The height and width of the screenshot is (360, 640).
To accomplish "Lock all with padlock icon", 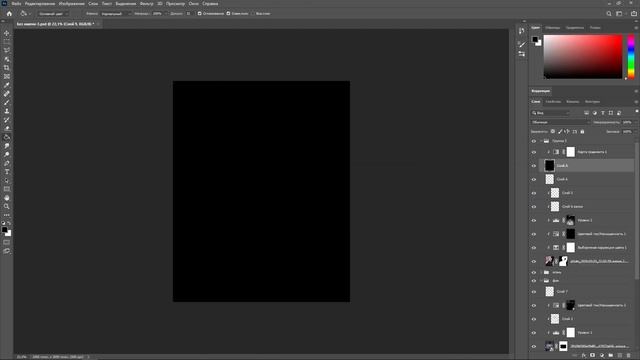I will point(582,131).
